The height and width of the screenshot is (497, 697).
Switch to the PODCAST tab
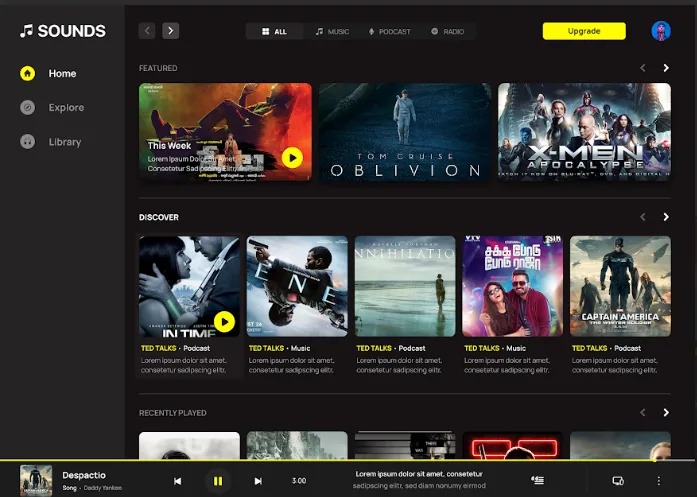point(390,32)
